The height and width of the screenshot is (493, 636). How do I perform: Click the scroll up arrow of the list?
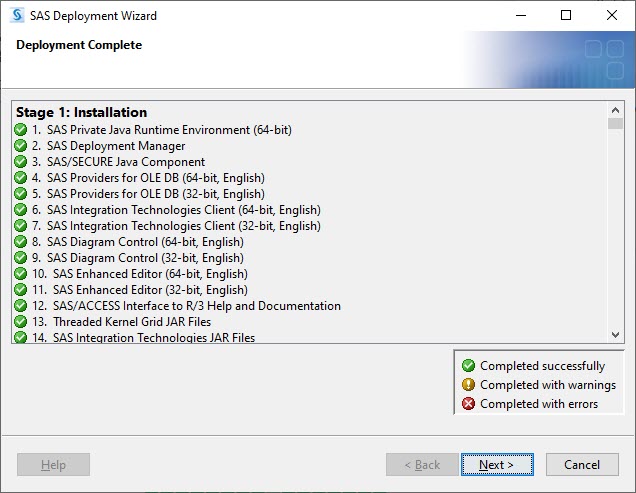tap(615, 110)
